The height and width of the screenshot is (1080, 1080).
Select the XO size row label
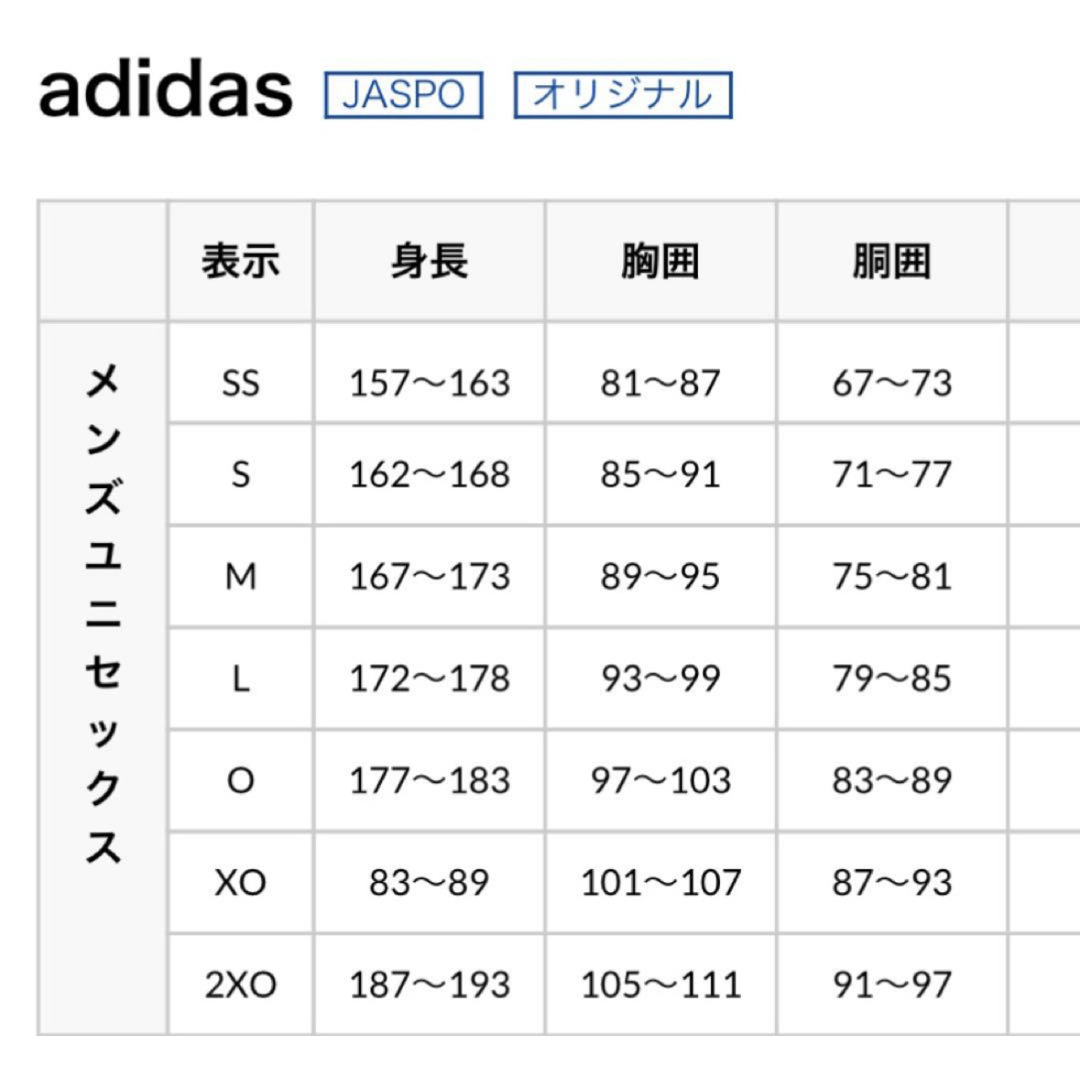click(240, 882)
